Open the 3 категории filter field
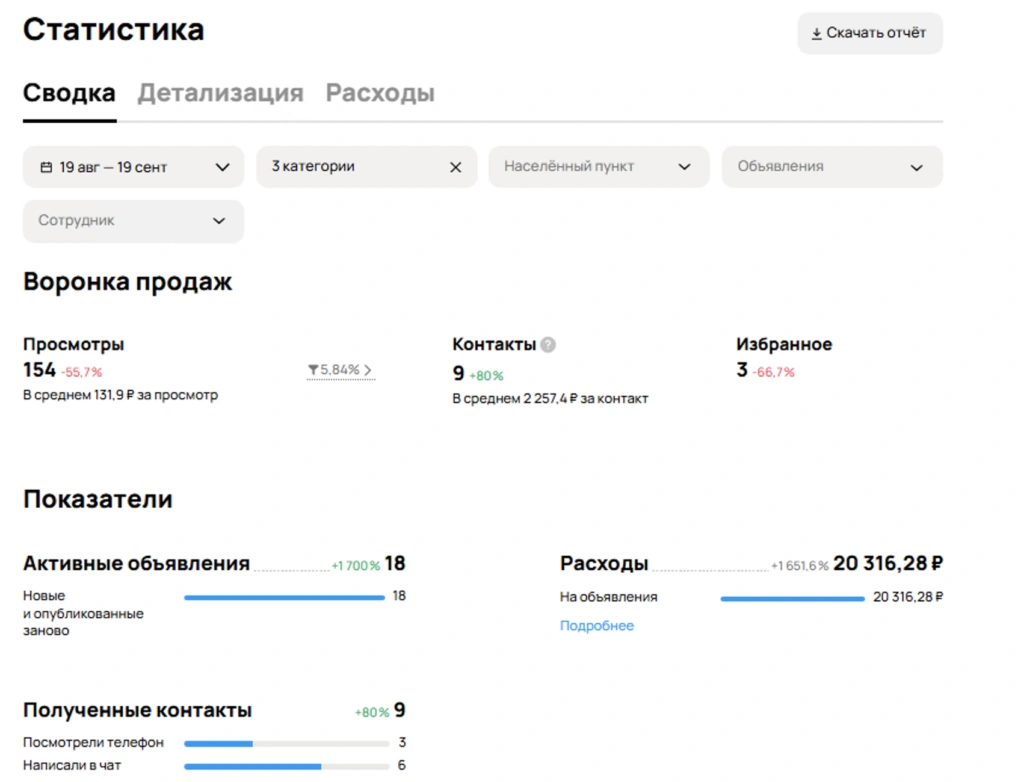Image resolution: width=1024 pixels, height=782 pixels. point(366,167)
